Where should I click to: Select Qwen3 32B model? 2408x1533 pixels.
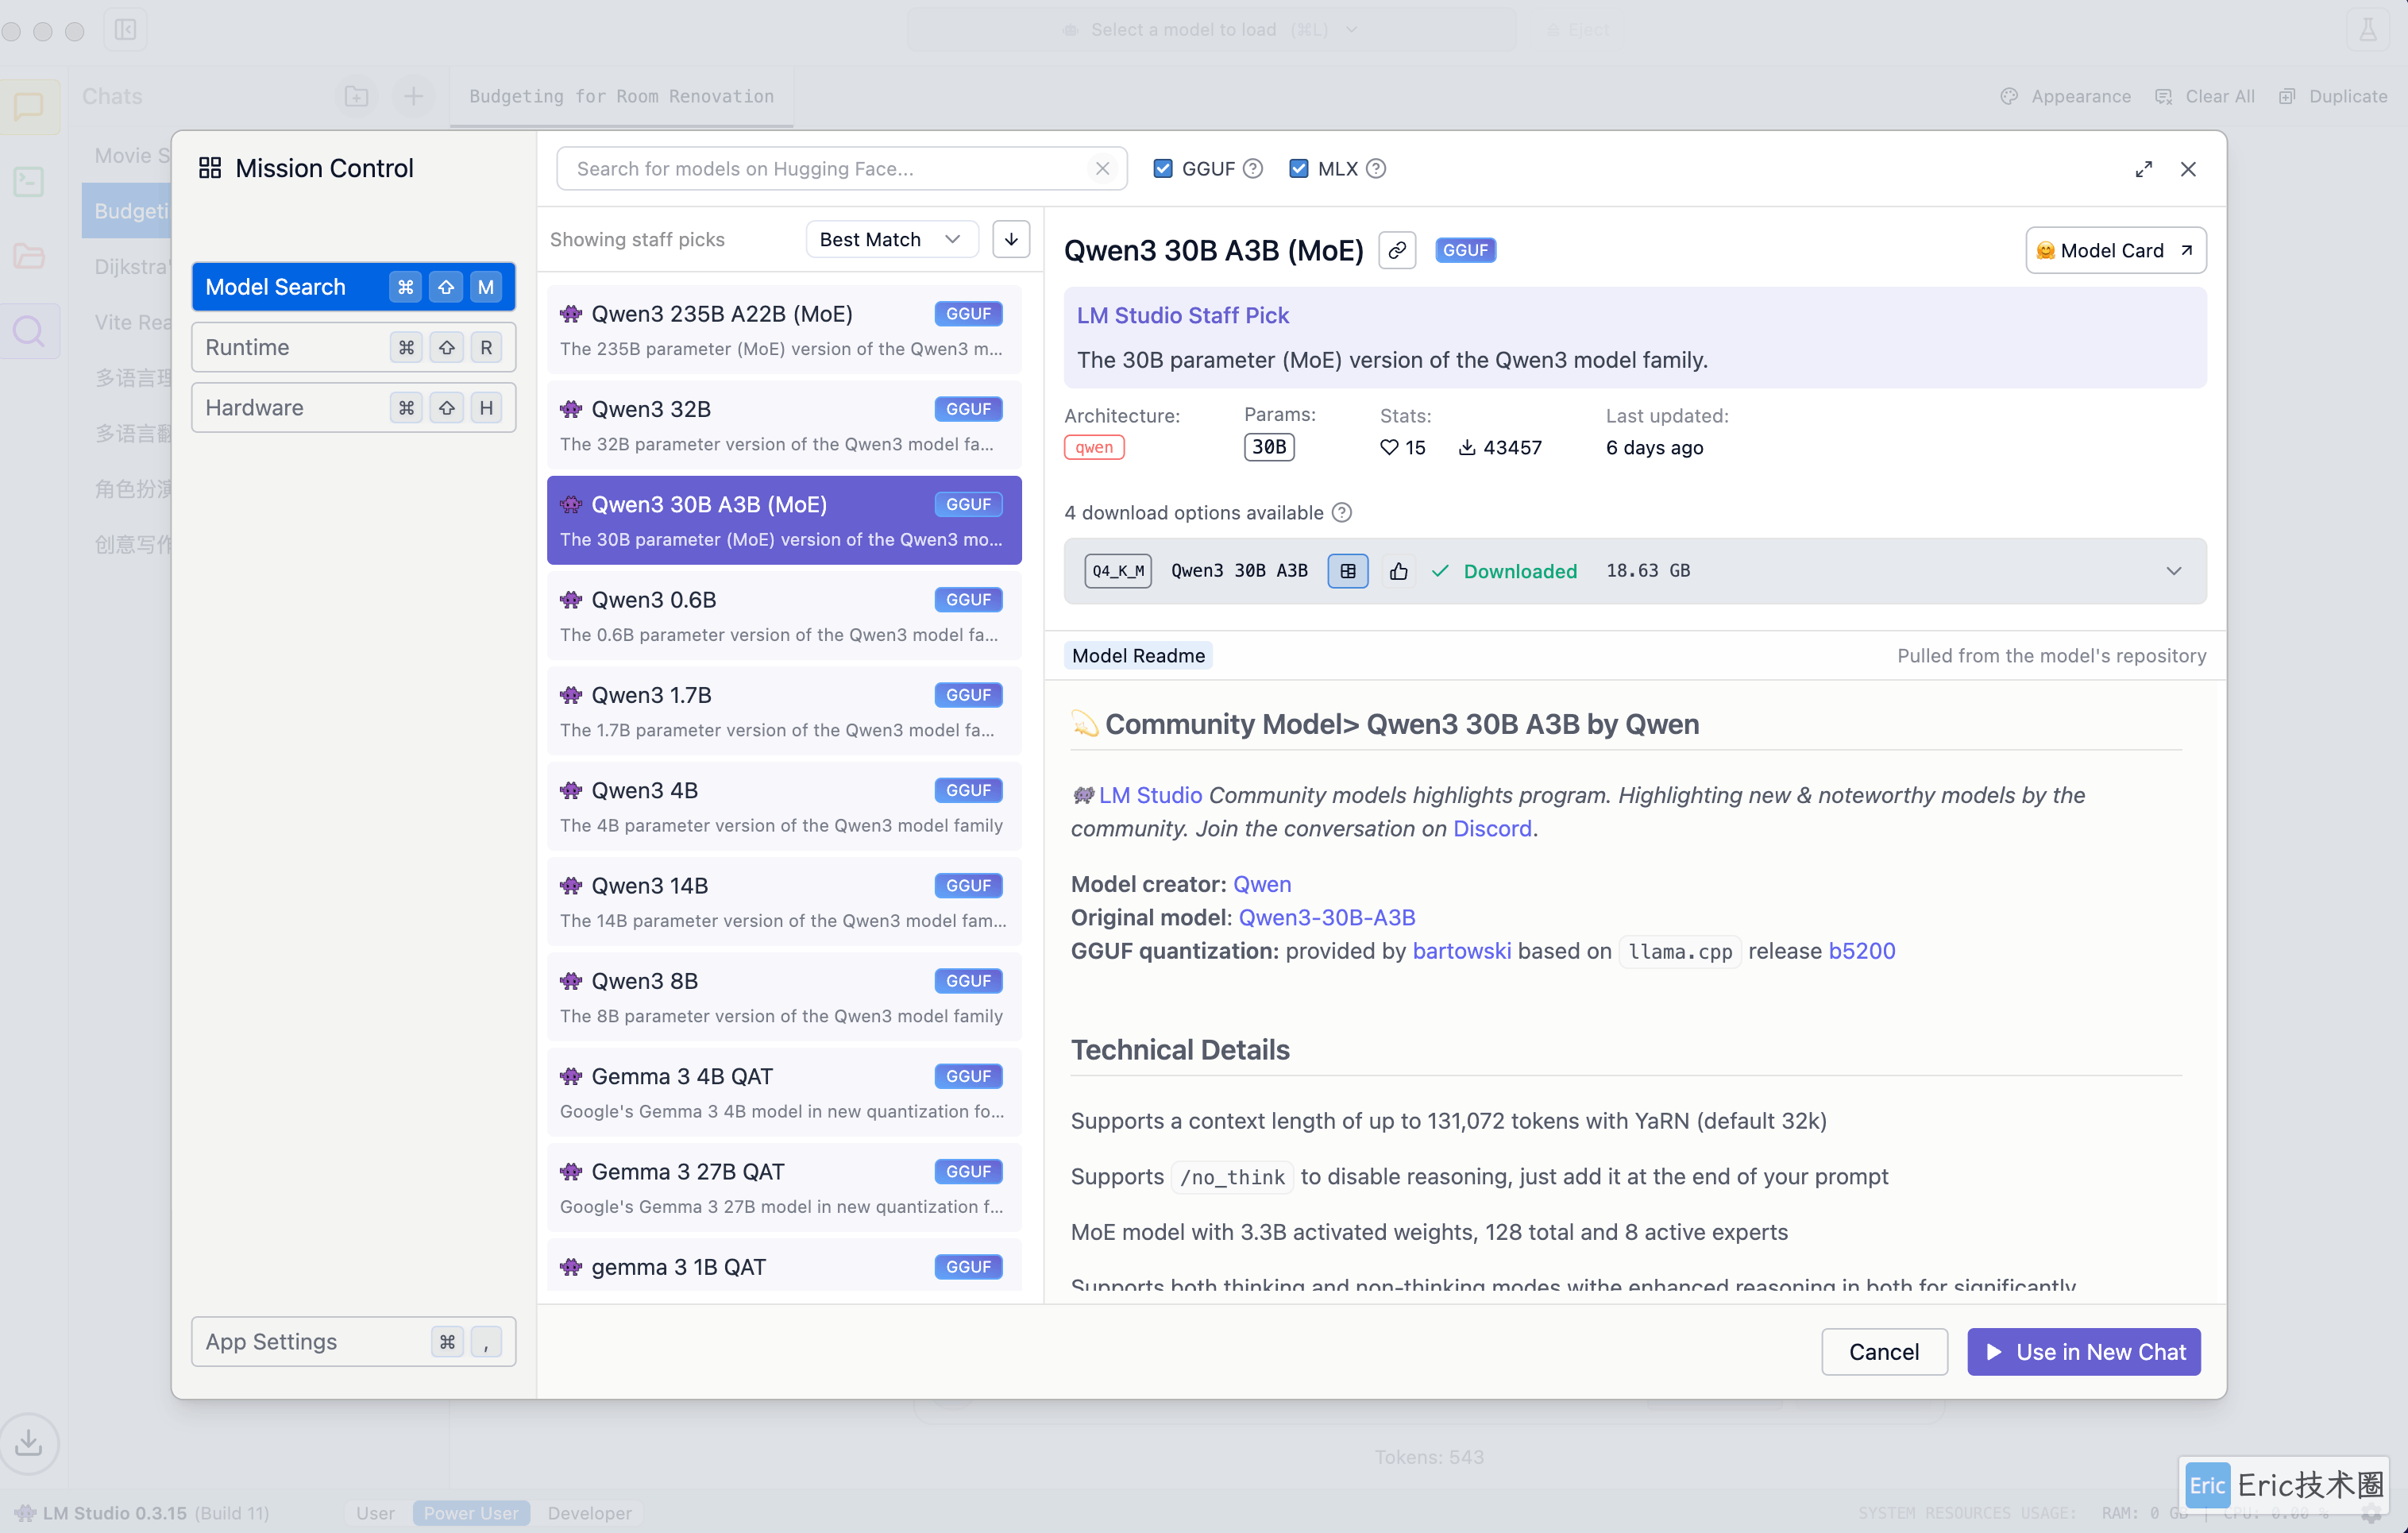click(784, 425)
